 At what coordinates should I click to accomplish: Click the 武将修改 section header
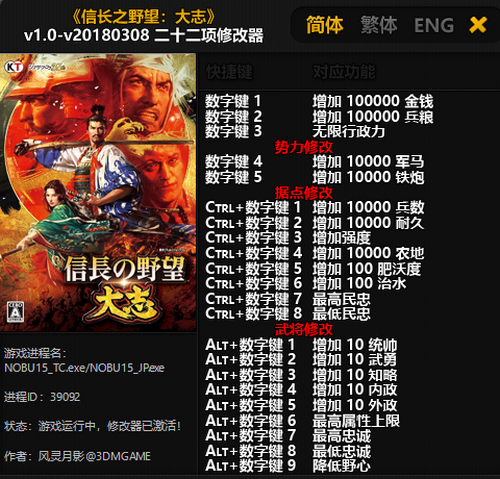point(304,329)
